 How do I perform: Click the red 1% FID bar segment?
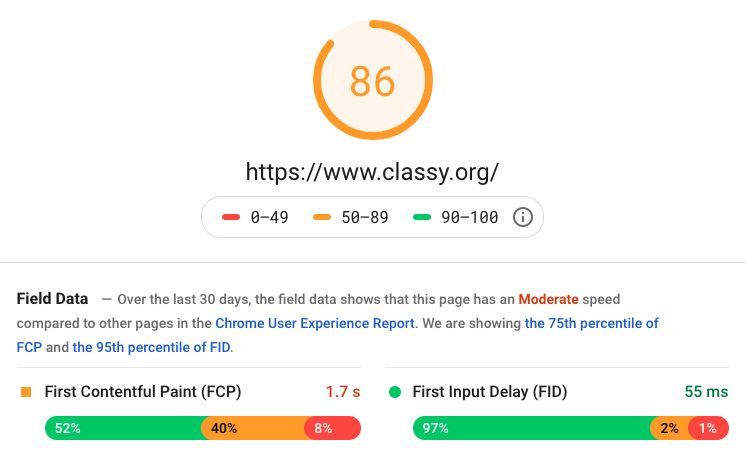[708, 428]
